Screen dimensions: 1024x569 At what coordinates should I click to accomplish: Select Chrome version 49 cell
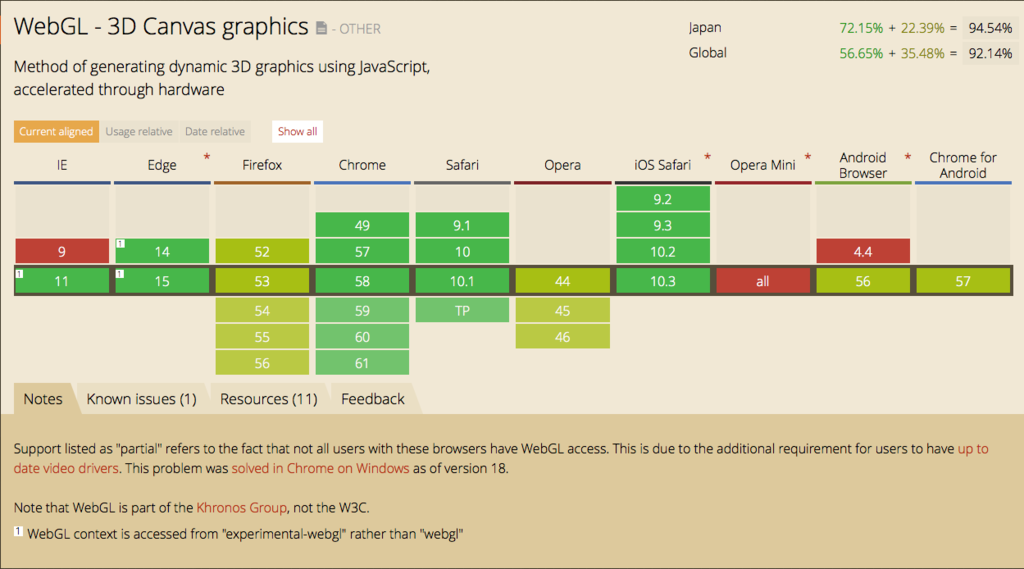pos(362,225)
